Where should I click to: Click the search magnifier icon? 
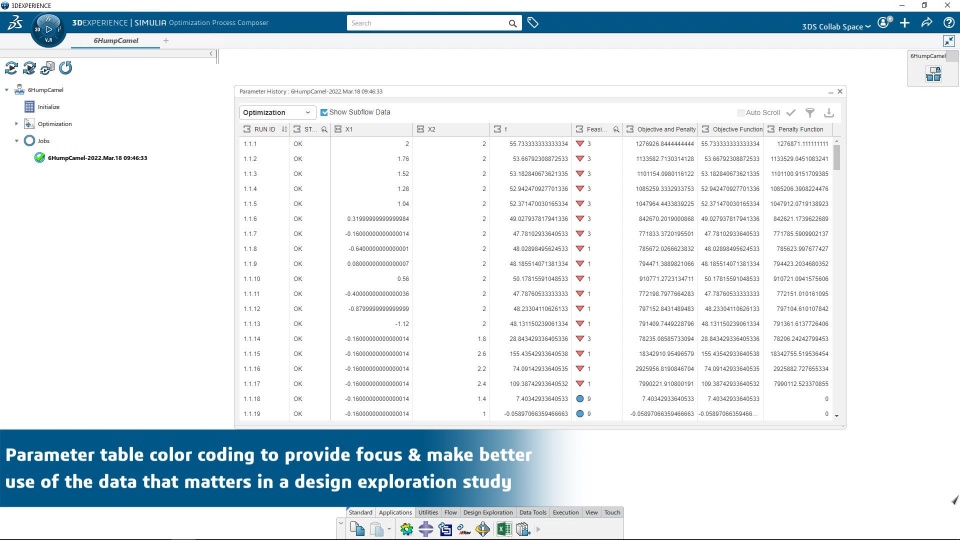point(512,23)
